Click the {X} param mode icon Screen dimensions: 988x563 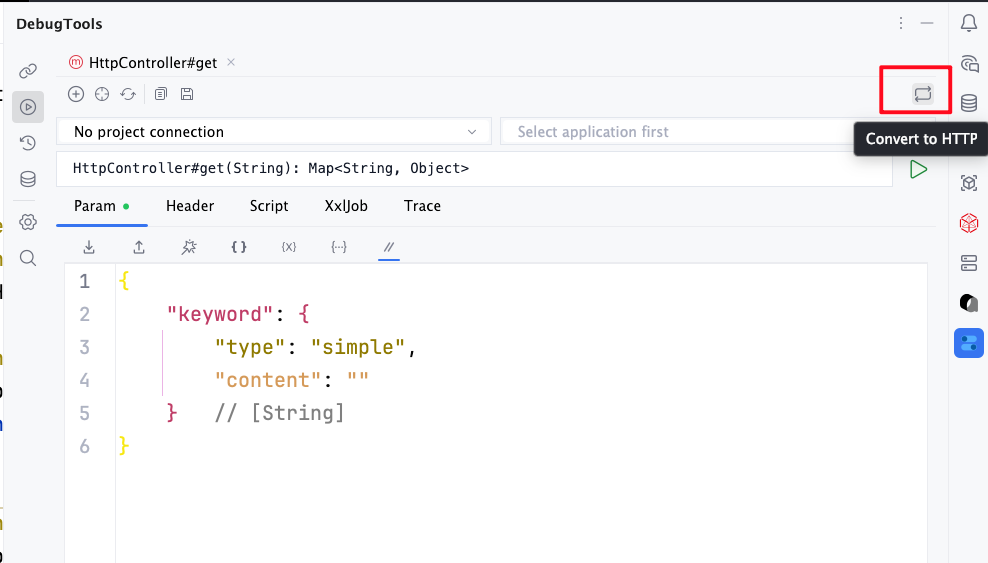289,247
